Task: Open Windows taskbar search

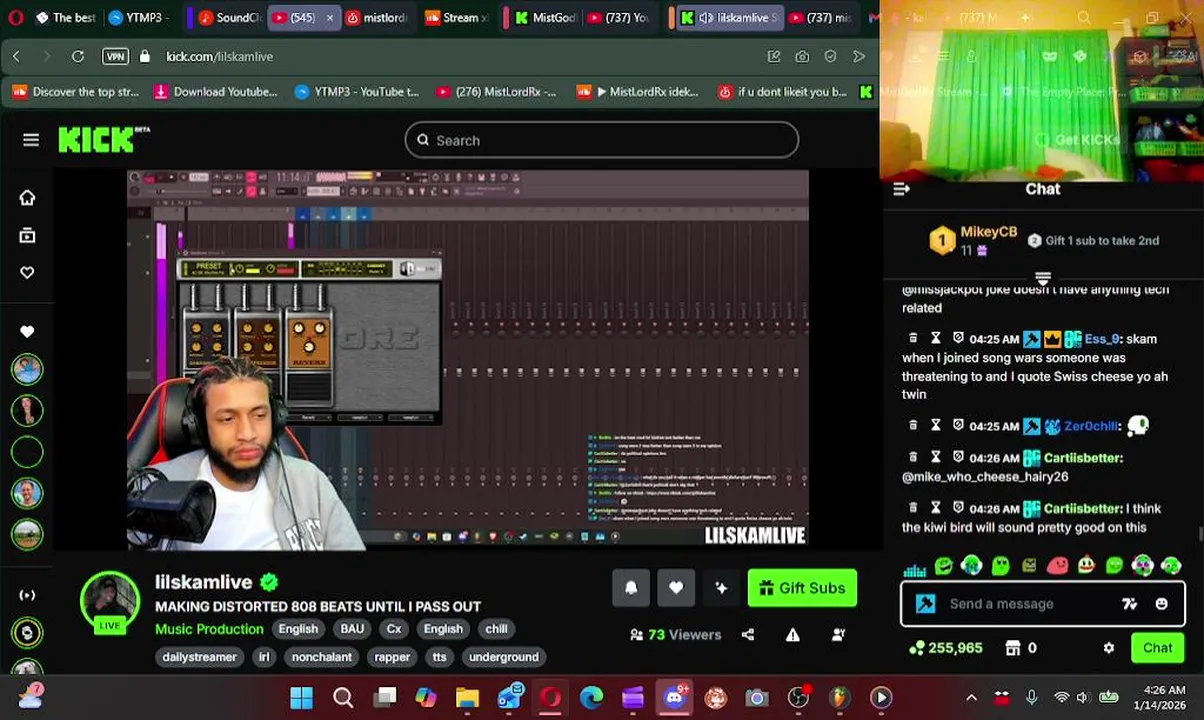Action: pyautogui.click(x=343, y=697)
